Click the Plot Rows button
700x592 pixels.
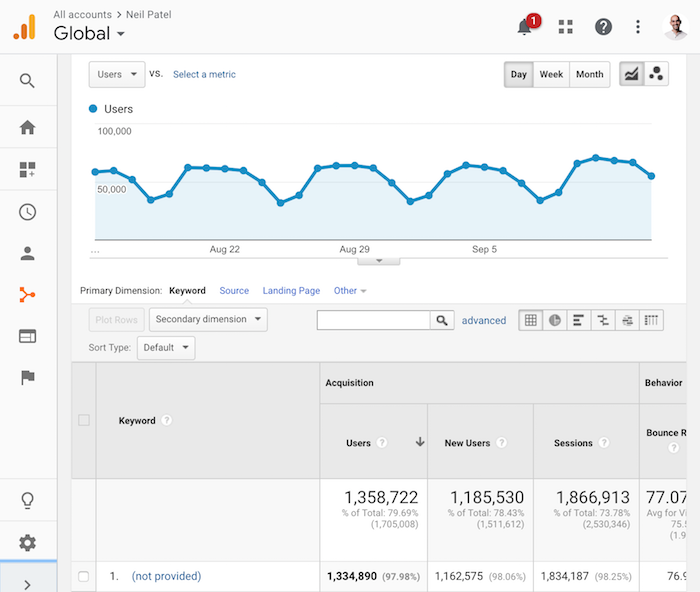(117, 320)
